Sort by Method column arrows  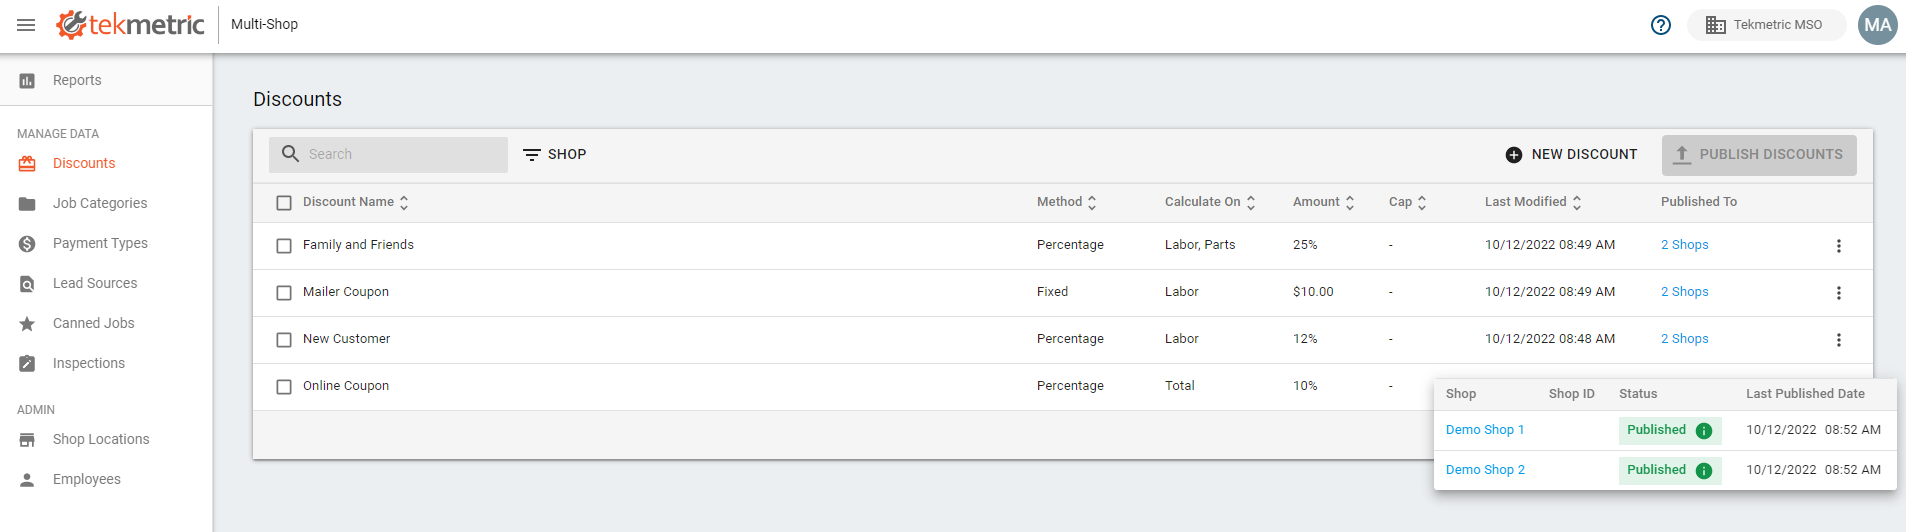tap(1092, 203)
